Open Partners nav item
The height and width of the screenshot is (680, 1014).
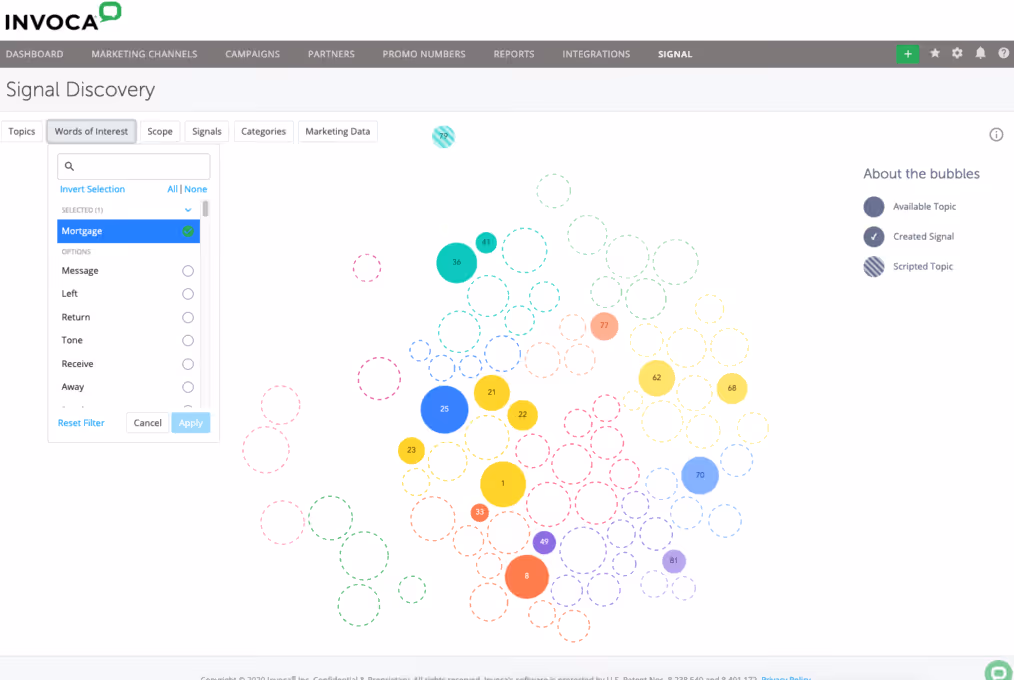coord(331,54)
